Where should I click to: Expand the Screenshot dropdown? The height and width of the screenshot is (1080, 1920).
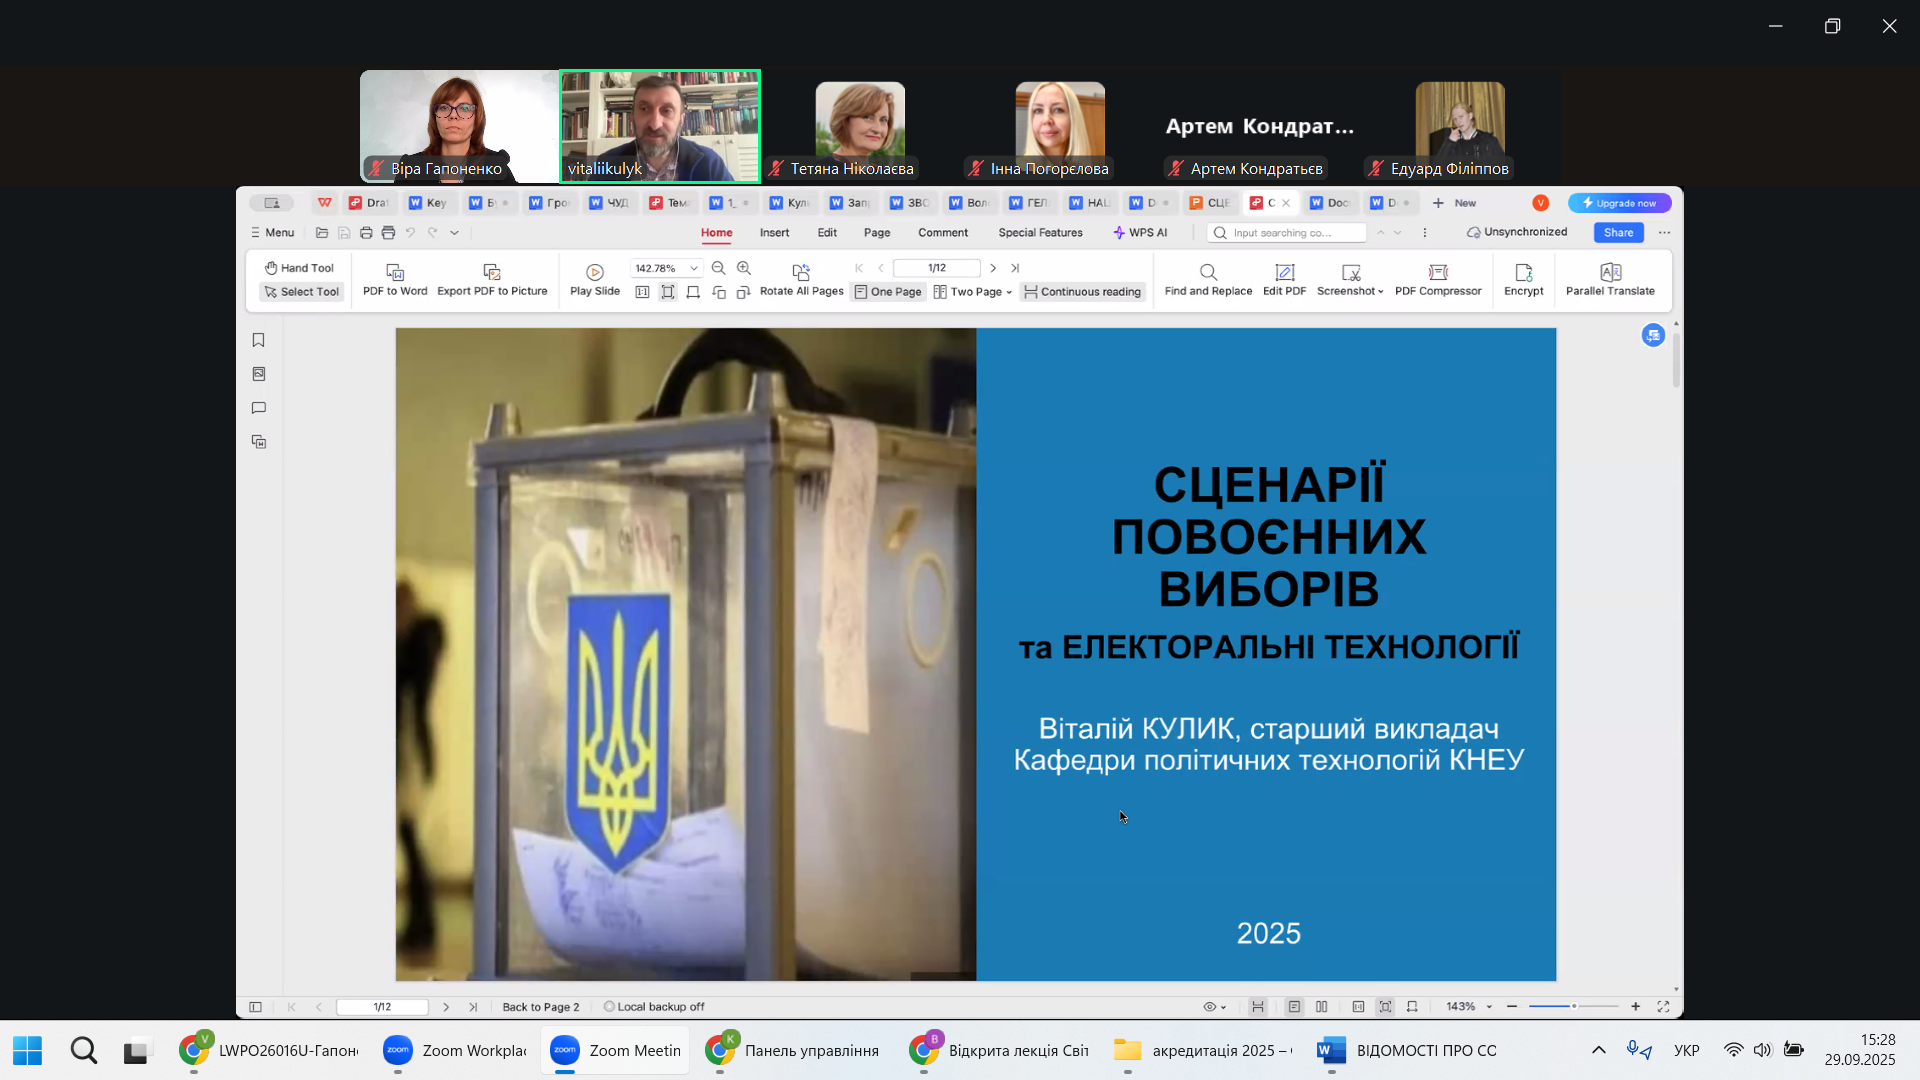click(x=1381, y=292)
